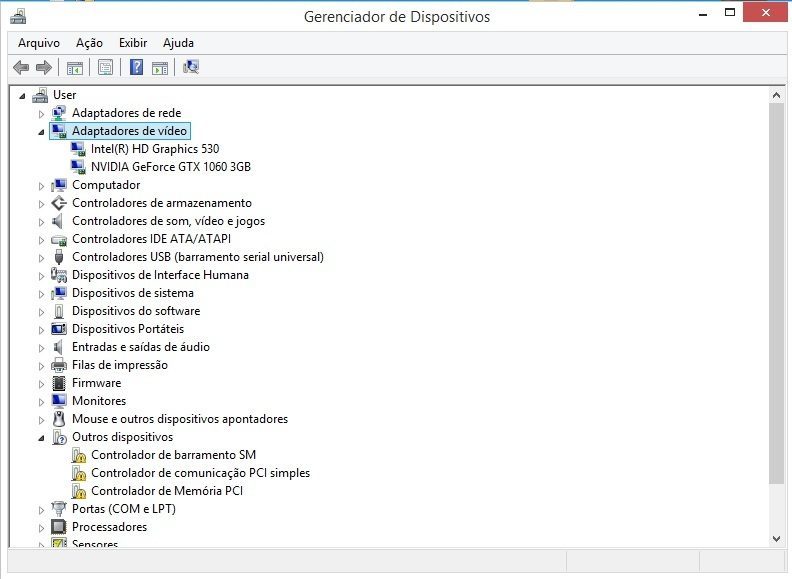Open the Ajuda menu

[x=178, y=43]
